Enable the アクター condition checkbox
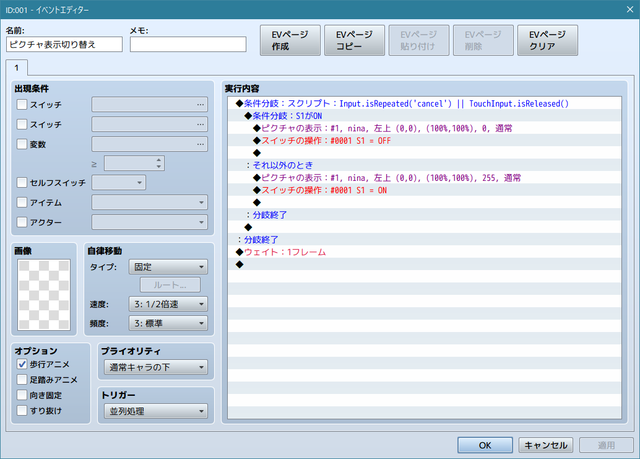Screen dimensions: 640x459 (x=22, y=222)
